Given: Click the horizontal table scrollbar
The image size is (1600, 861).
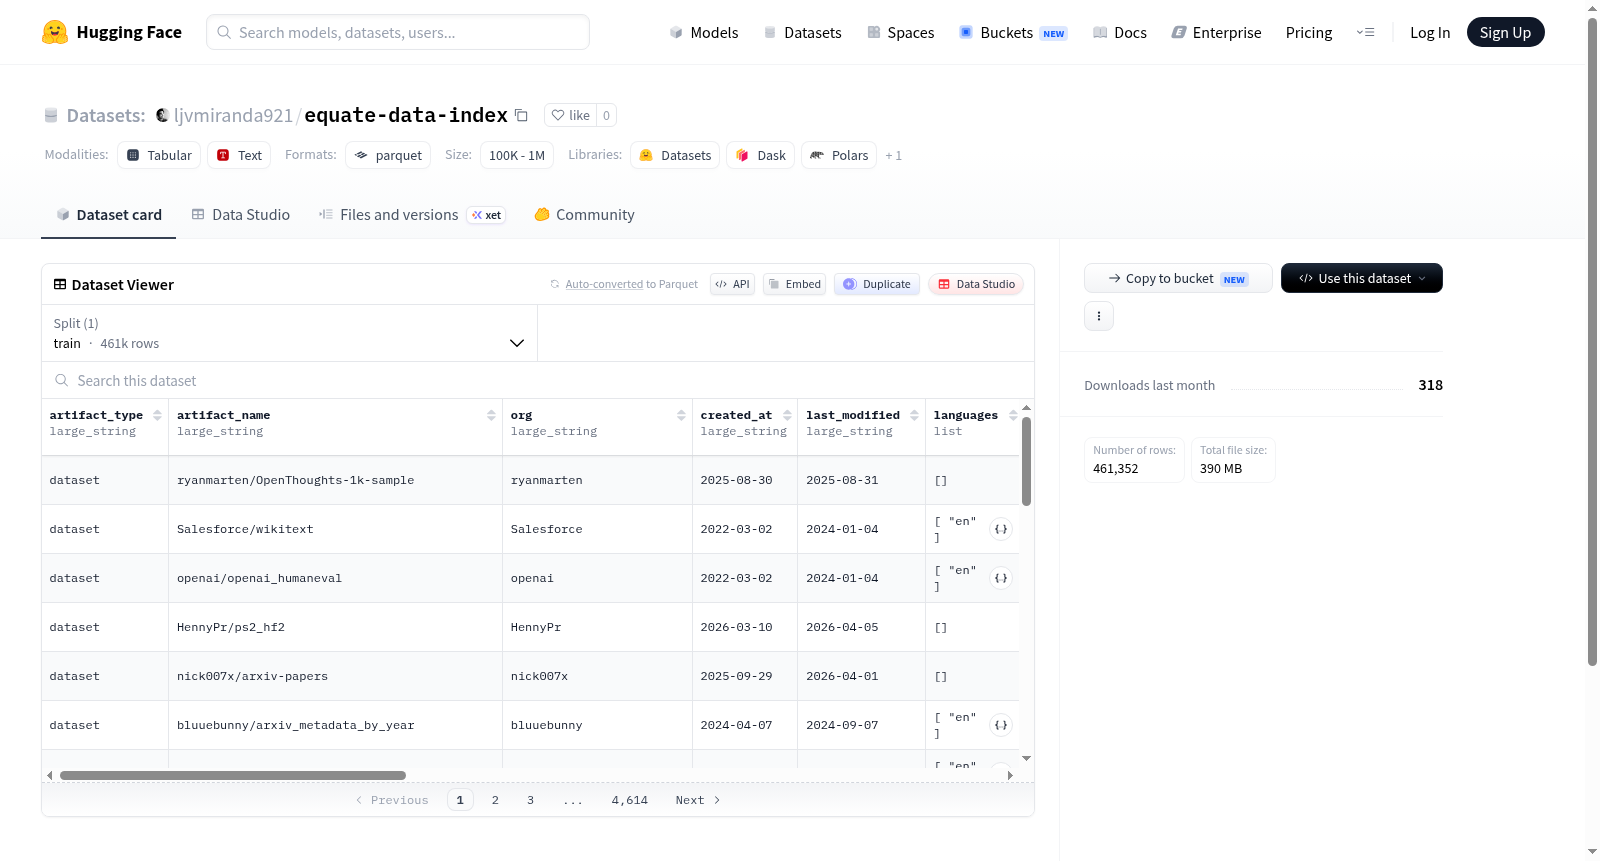Looking at the screenshot, I should click(233, 775).
